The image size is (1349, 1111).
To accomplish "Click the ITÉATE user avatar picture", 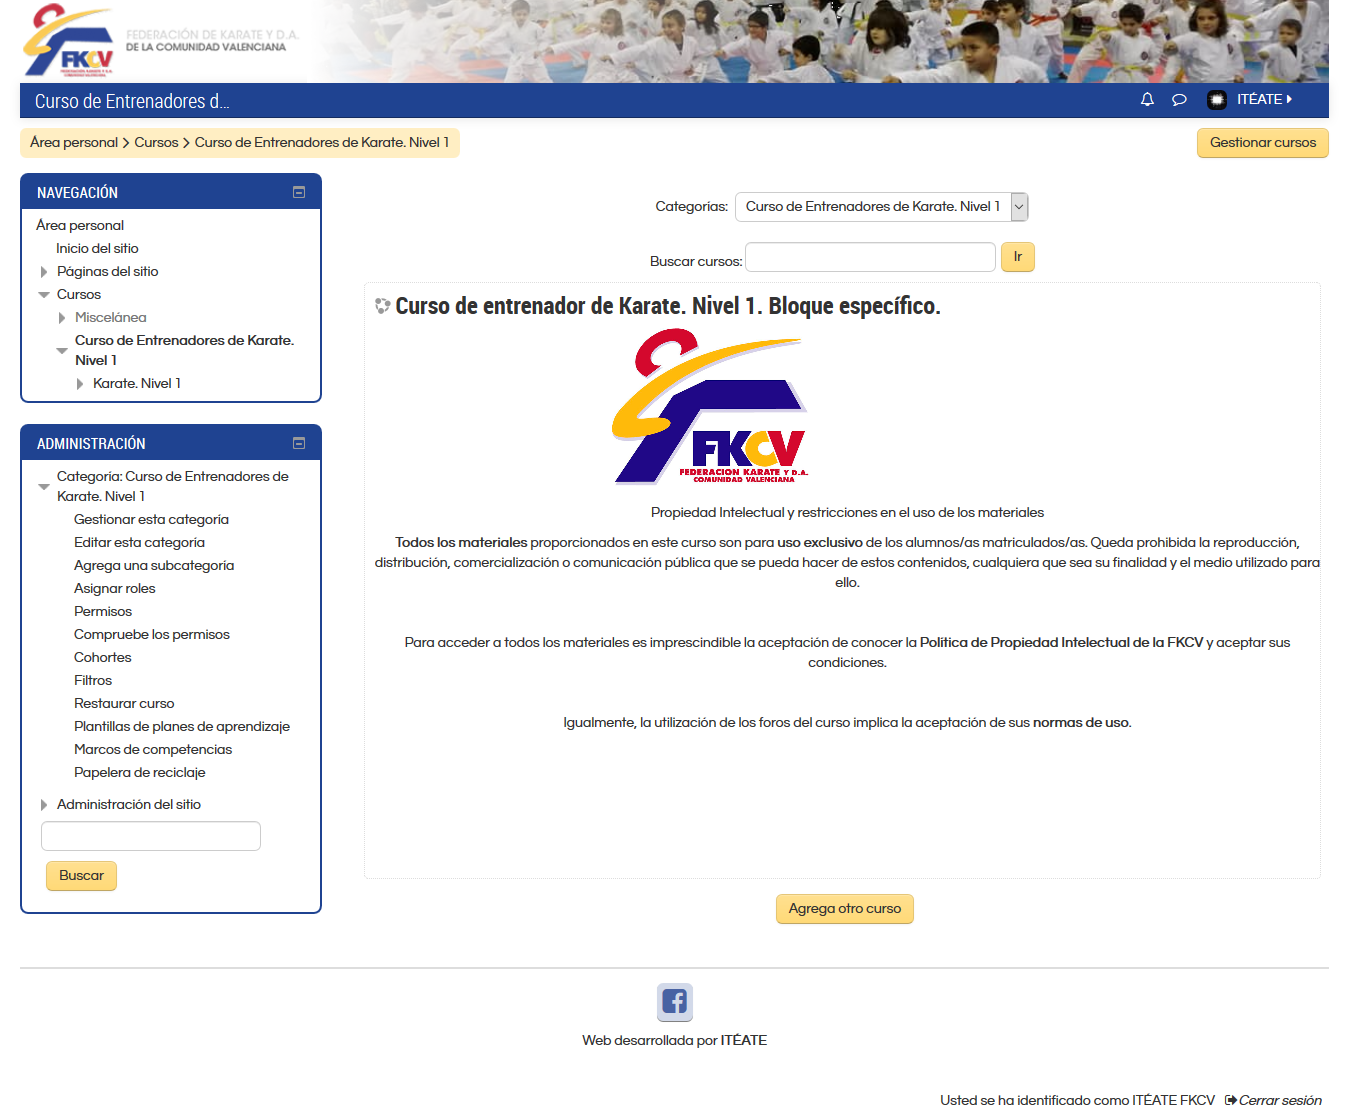I will point(1217,100).
